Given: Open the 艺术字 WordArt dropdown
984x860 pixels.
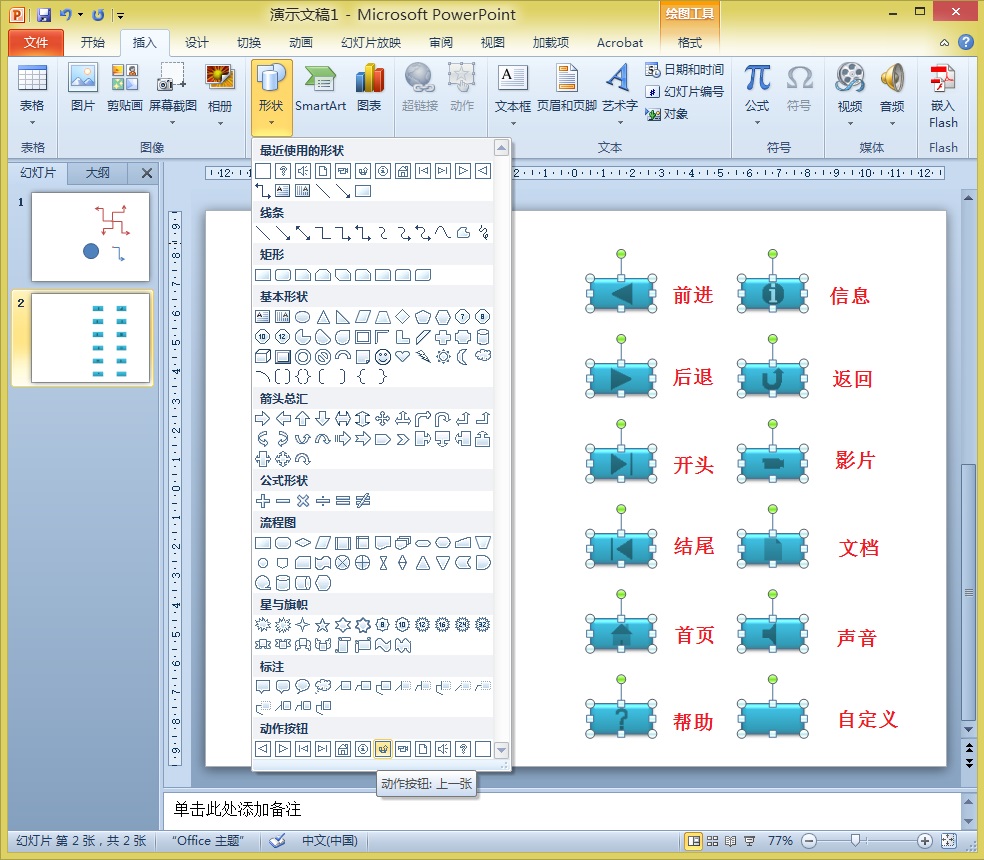Looking at the screenshot, I should tap(619, 94).
